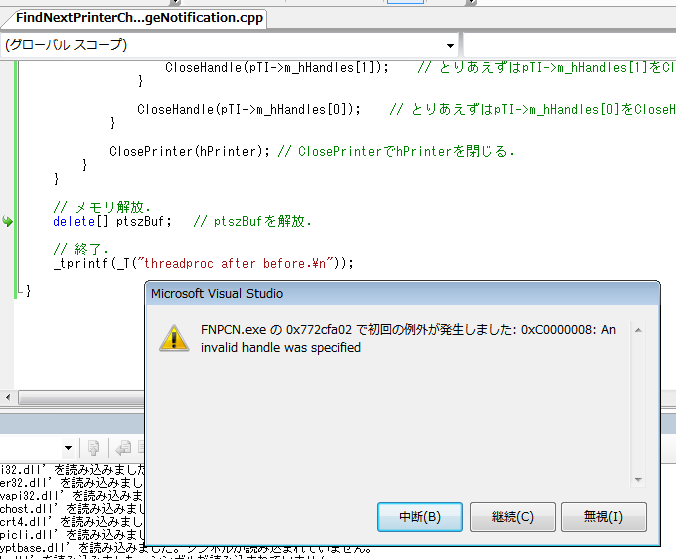Viewport: 676px width, 559px height.
Task: Click the first output pane toolbar icon
Action: [x=93, y=448]
